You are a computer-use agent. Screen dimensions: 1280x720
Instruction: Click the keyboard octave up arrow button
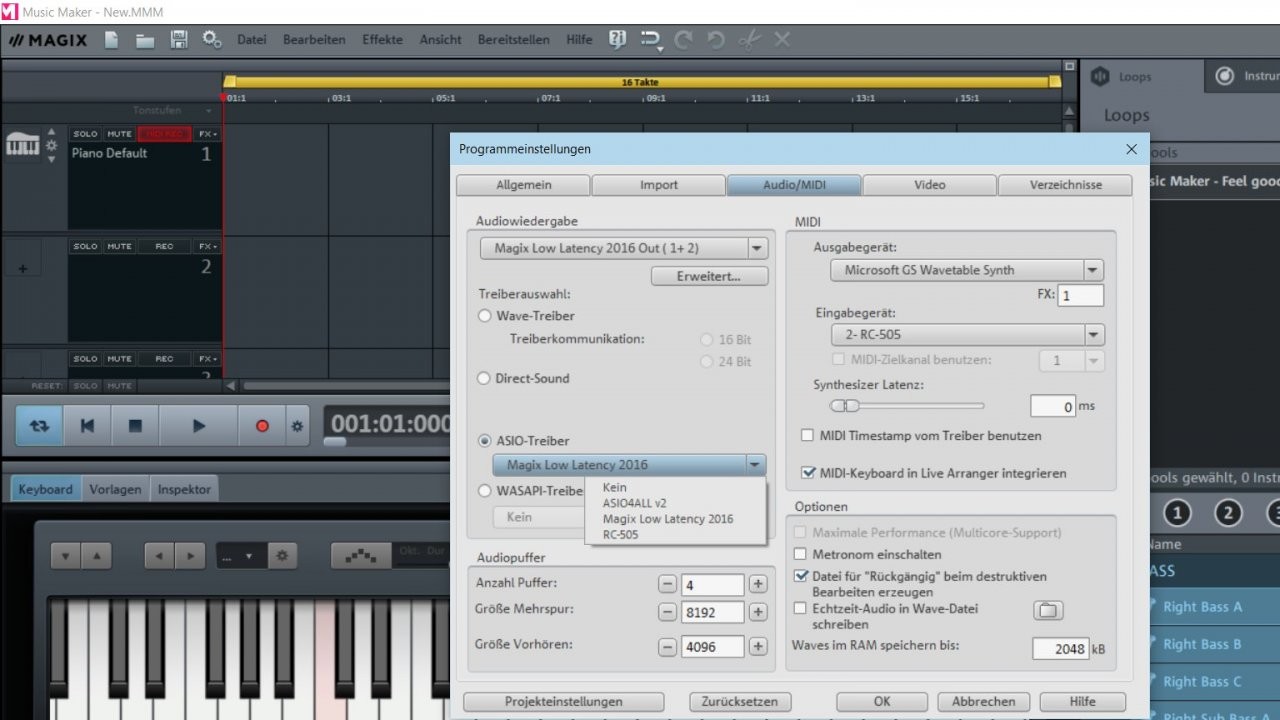[96, 556]
